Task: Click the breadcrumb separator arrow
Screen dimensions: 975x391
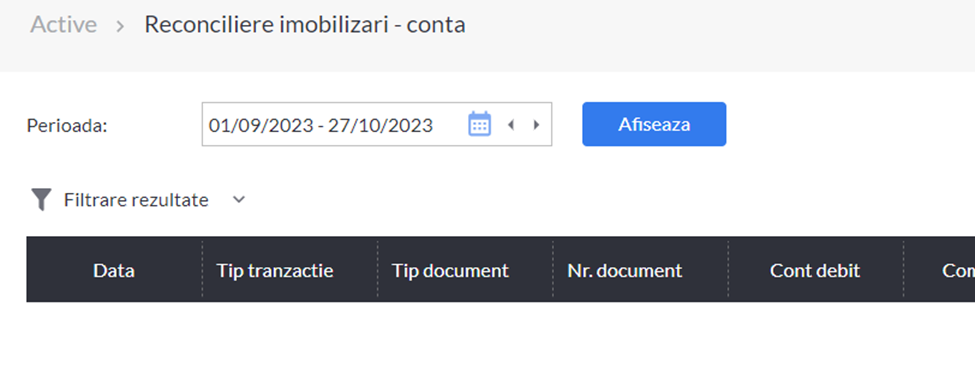Action: coord(121,26)
